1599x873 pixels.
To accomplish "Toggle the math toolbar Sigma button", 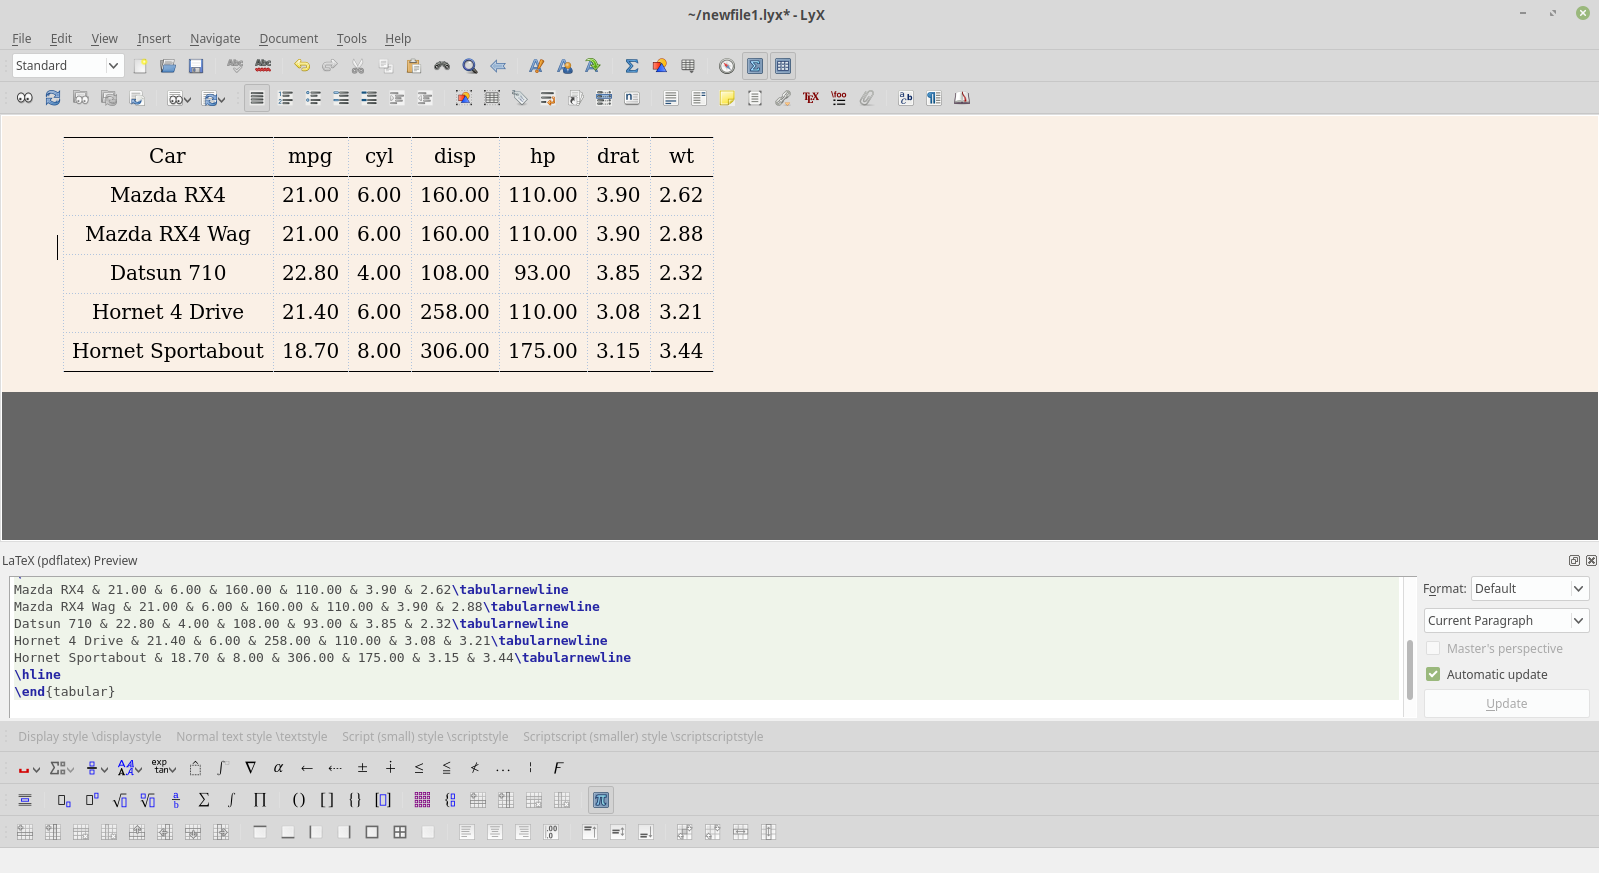I will (x=755, y=66).
